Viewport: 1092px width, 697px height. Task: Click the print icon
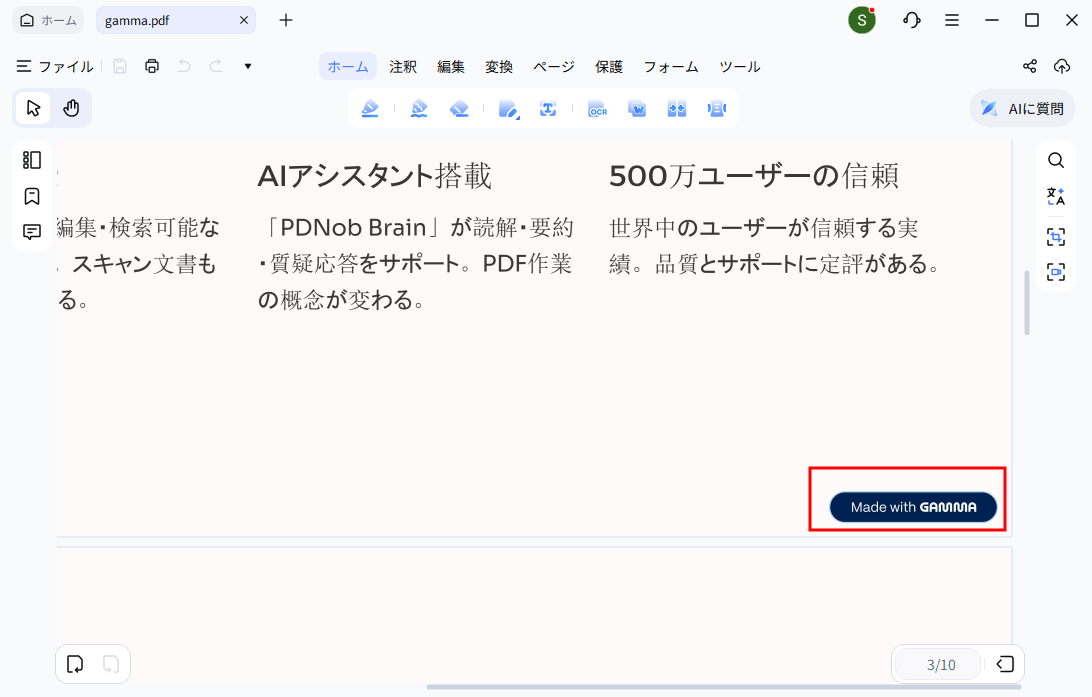coord(152,67)
